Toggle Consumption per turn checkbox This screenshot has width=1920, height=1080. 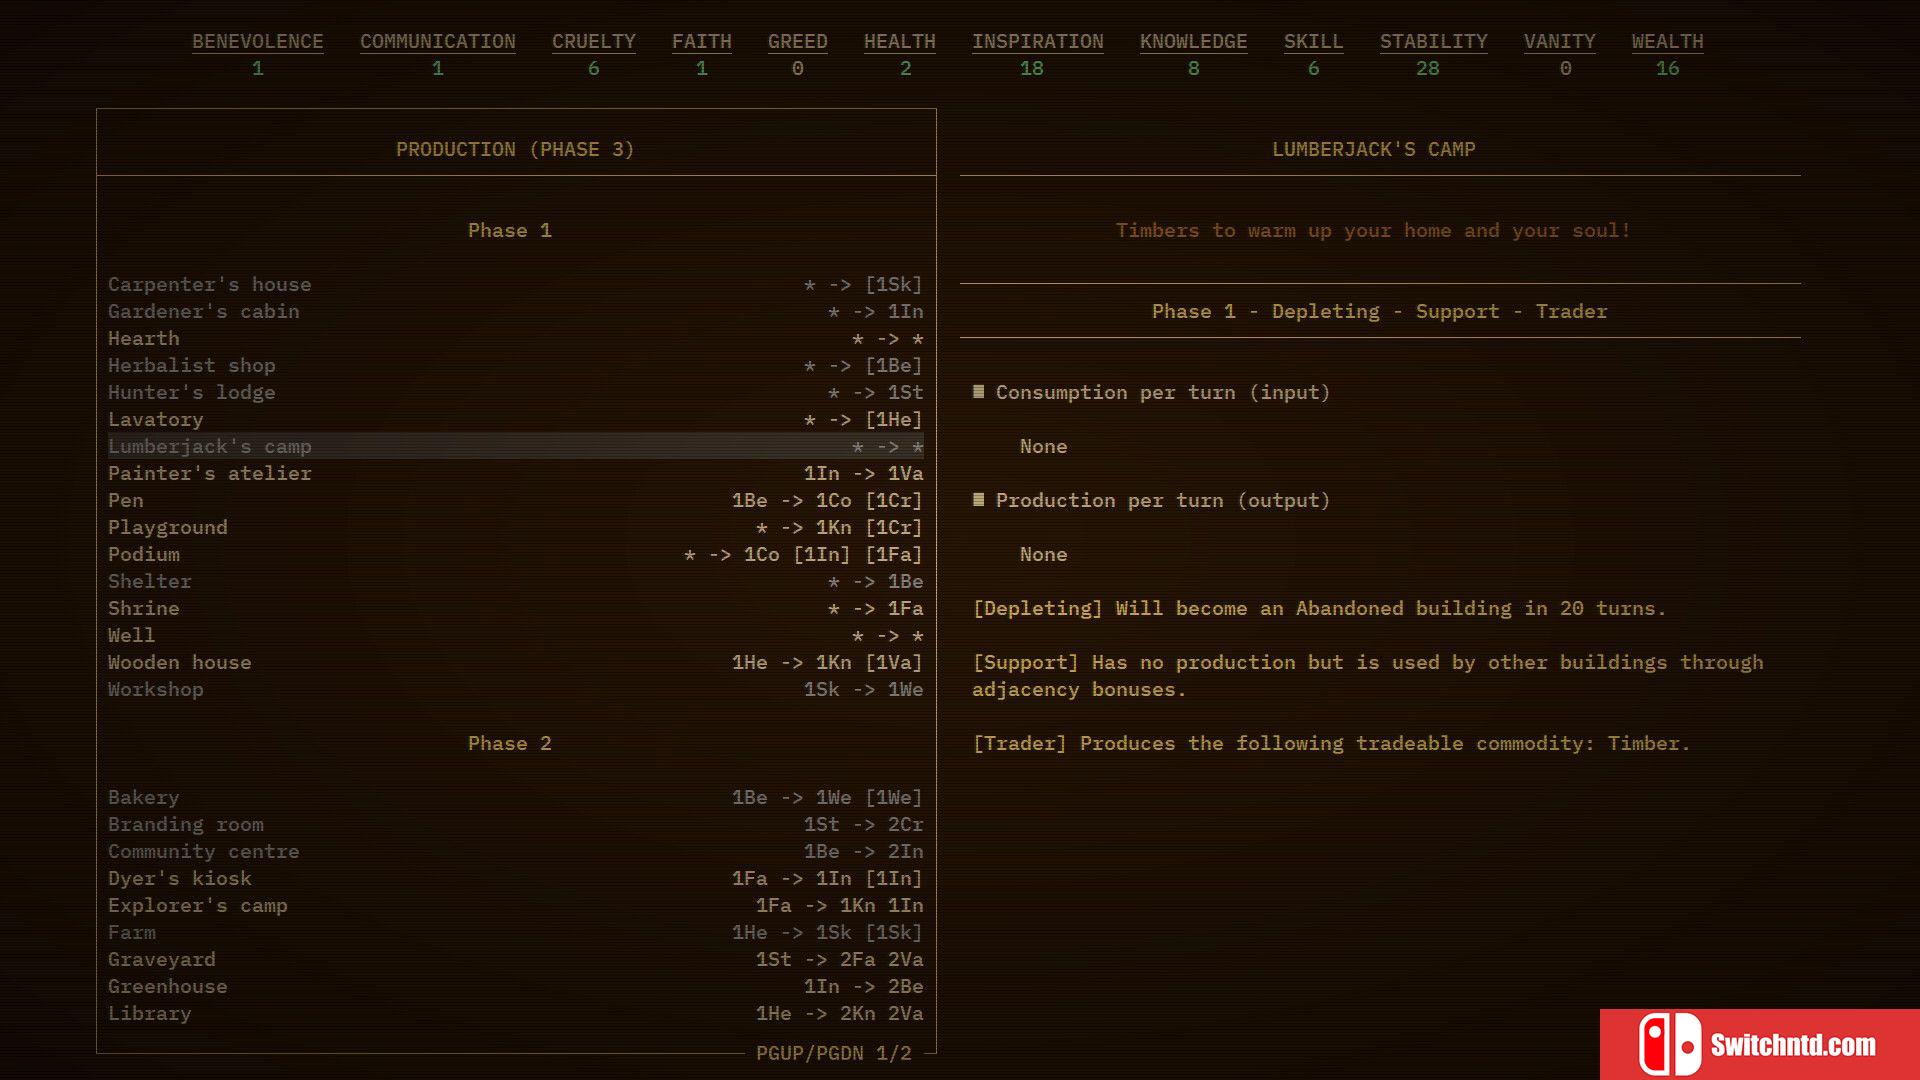tap(977, 390)
